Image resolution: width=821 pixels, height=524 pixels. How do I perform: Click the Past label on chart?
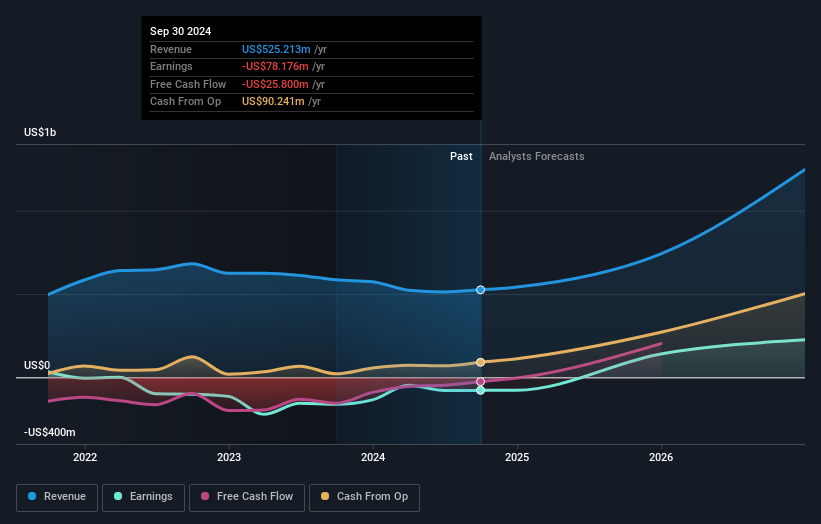[461, 157]
